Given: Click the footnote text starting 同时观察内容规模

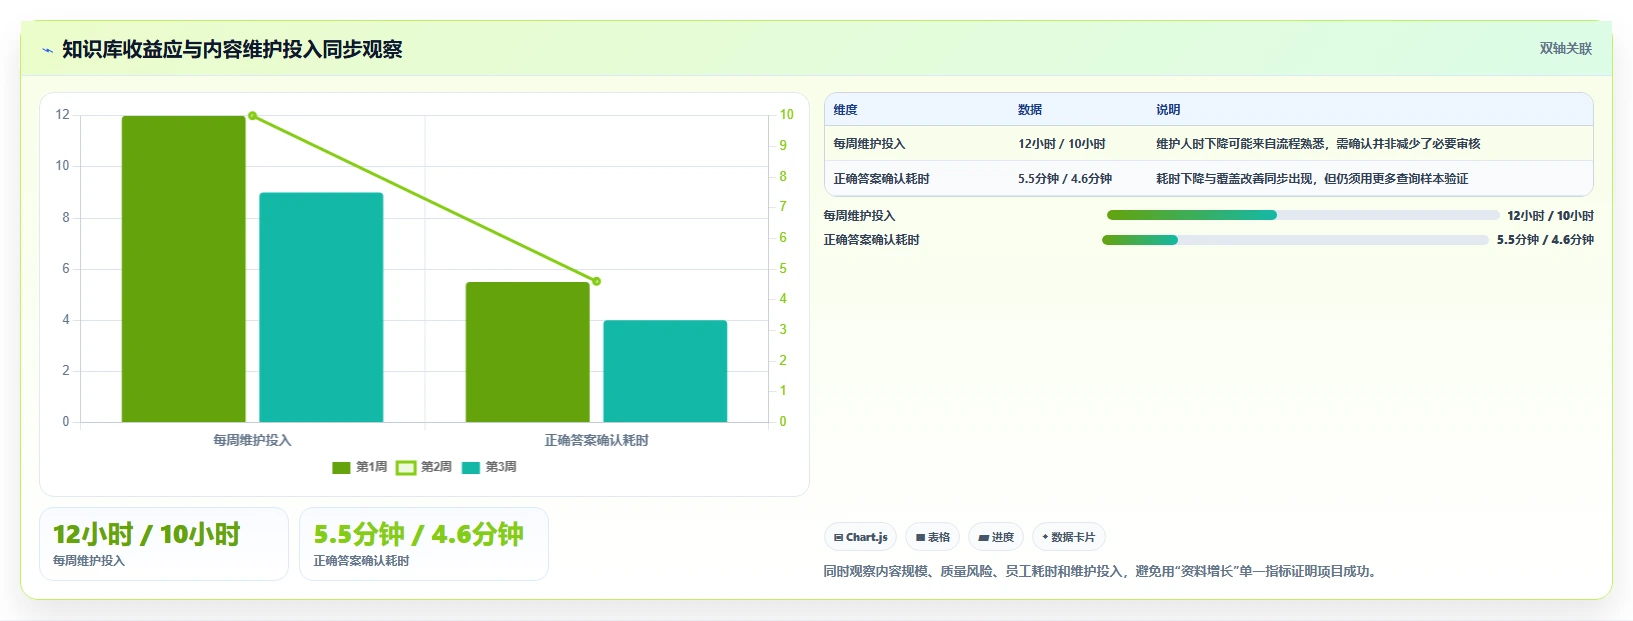Looking at the screenshot, I should click(x=1102, y=572).
